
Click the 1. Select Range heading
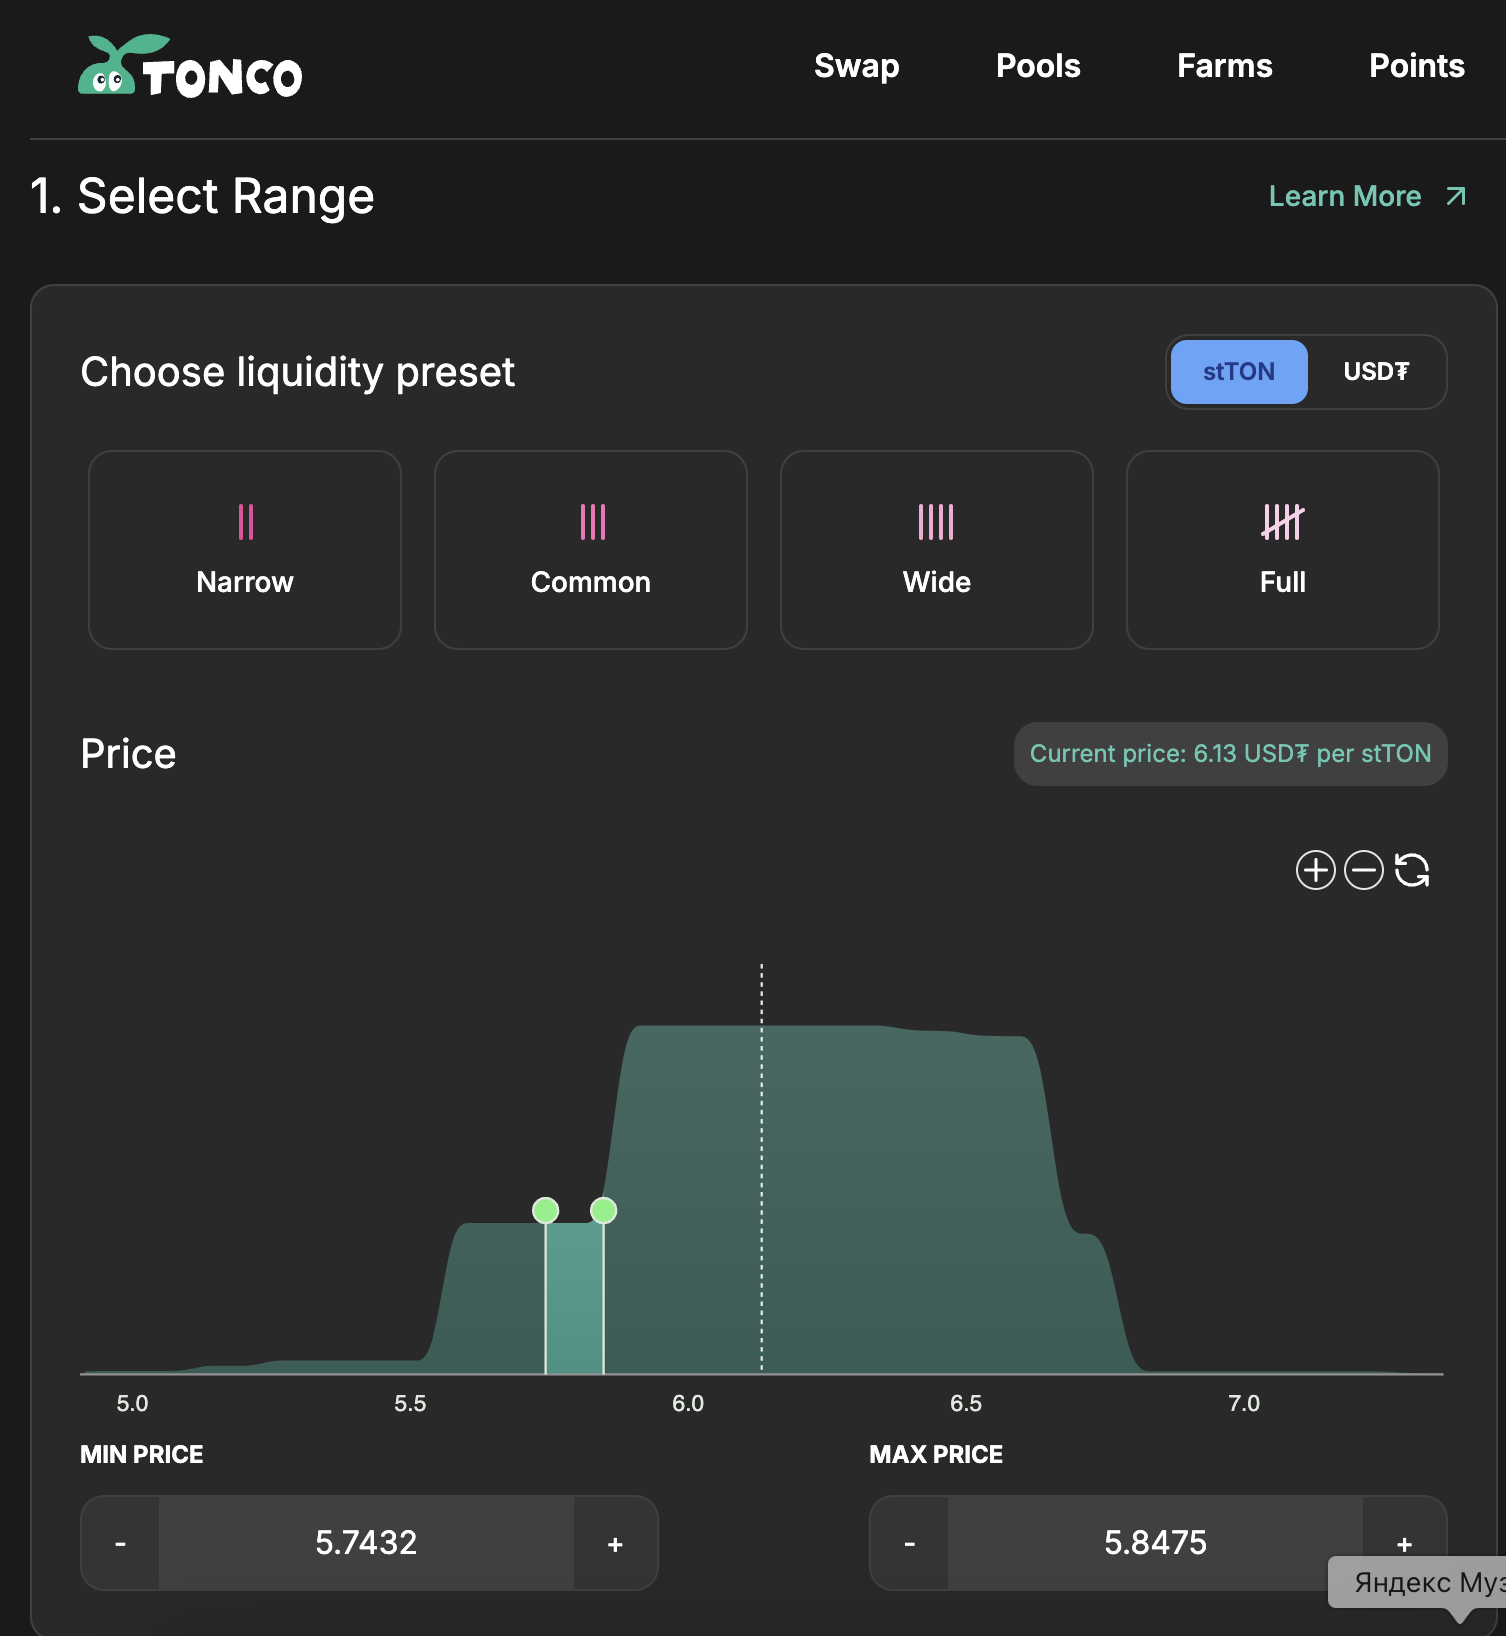(202, 196)
